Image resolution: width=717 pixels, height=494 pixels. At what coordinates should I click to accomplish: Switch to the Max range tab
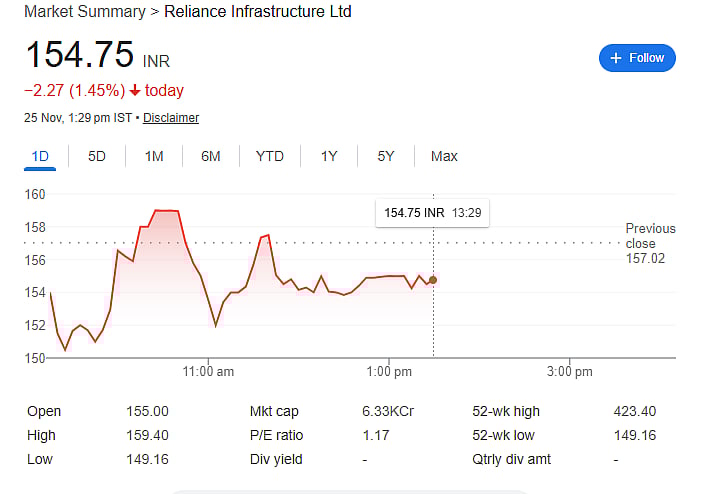point(444,156)
